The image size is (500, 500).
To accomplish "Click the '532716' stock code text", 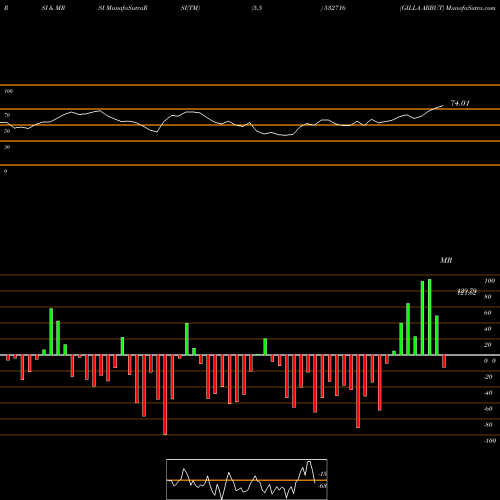I will coord(334,8).
